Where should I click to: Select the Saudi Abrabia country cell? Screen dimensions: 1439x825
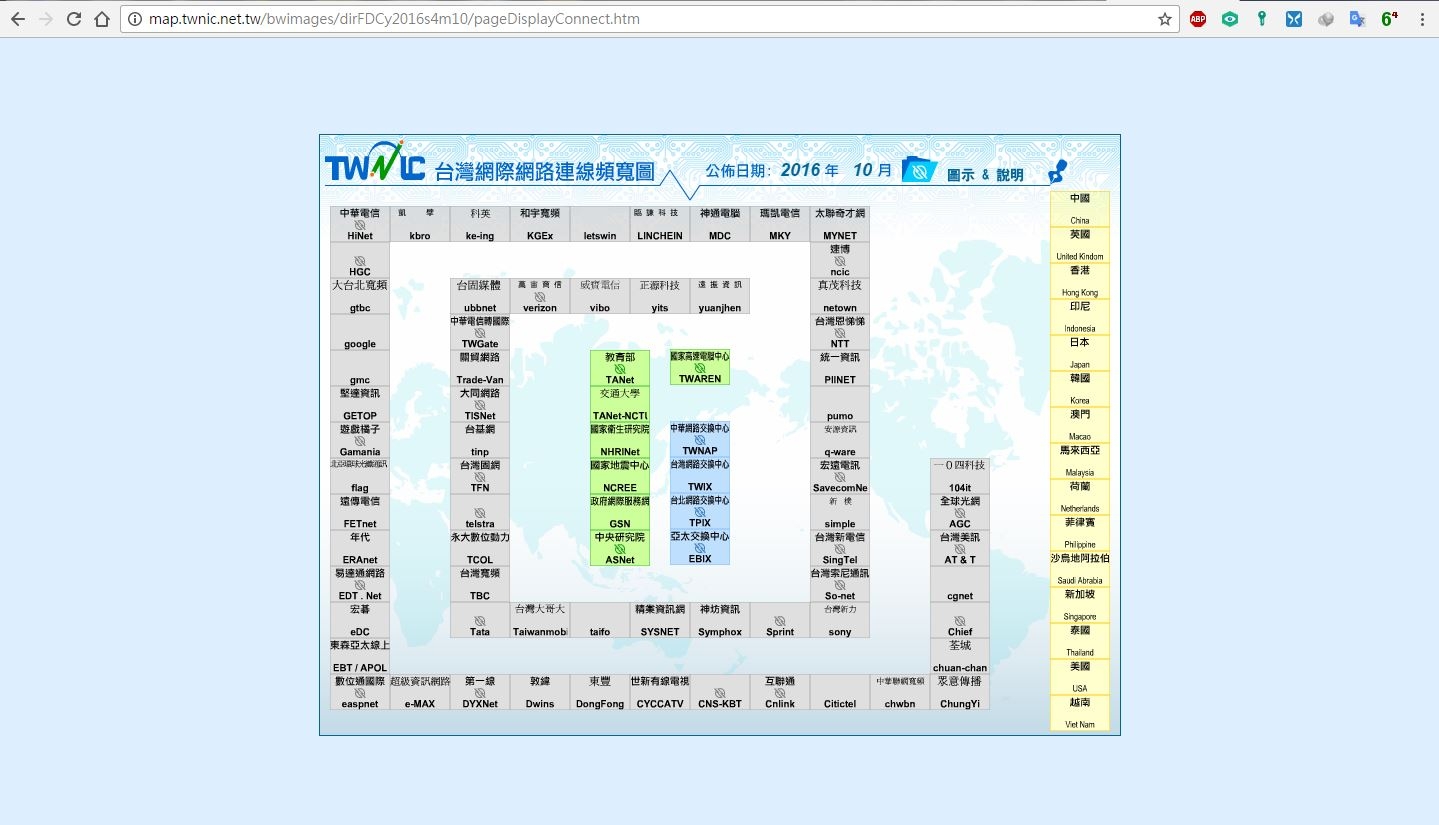coord(1080,569)
